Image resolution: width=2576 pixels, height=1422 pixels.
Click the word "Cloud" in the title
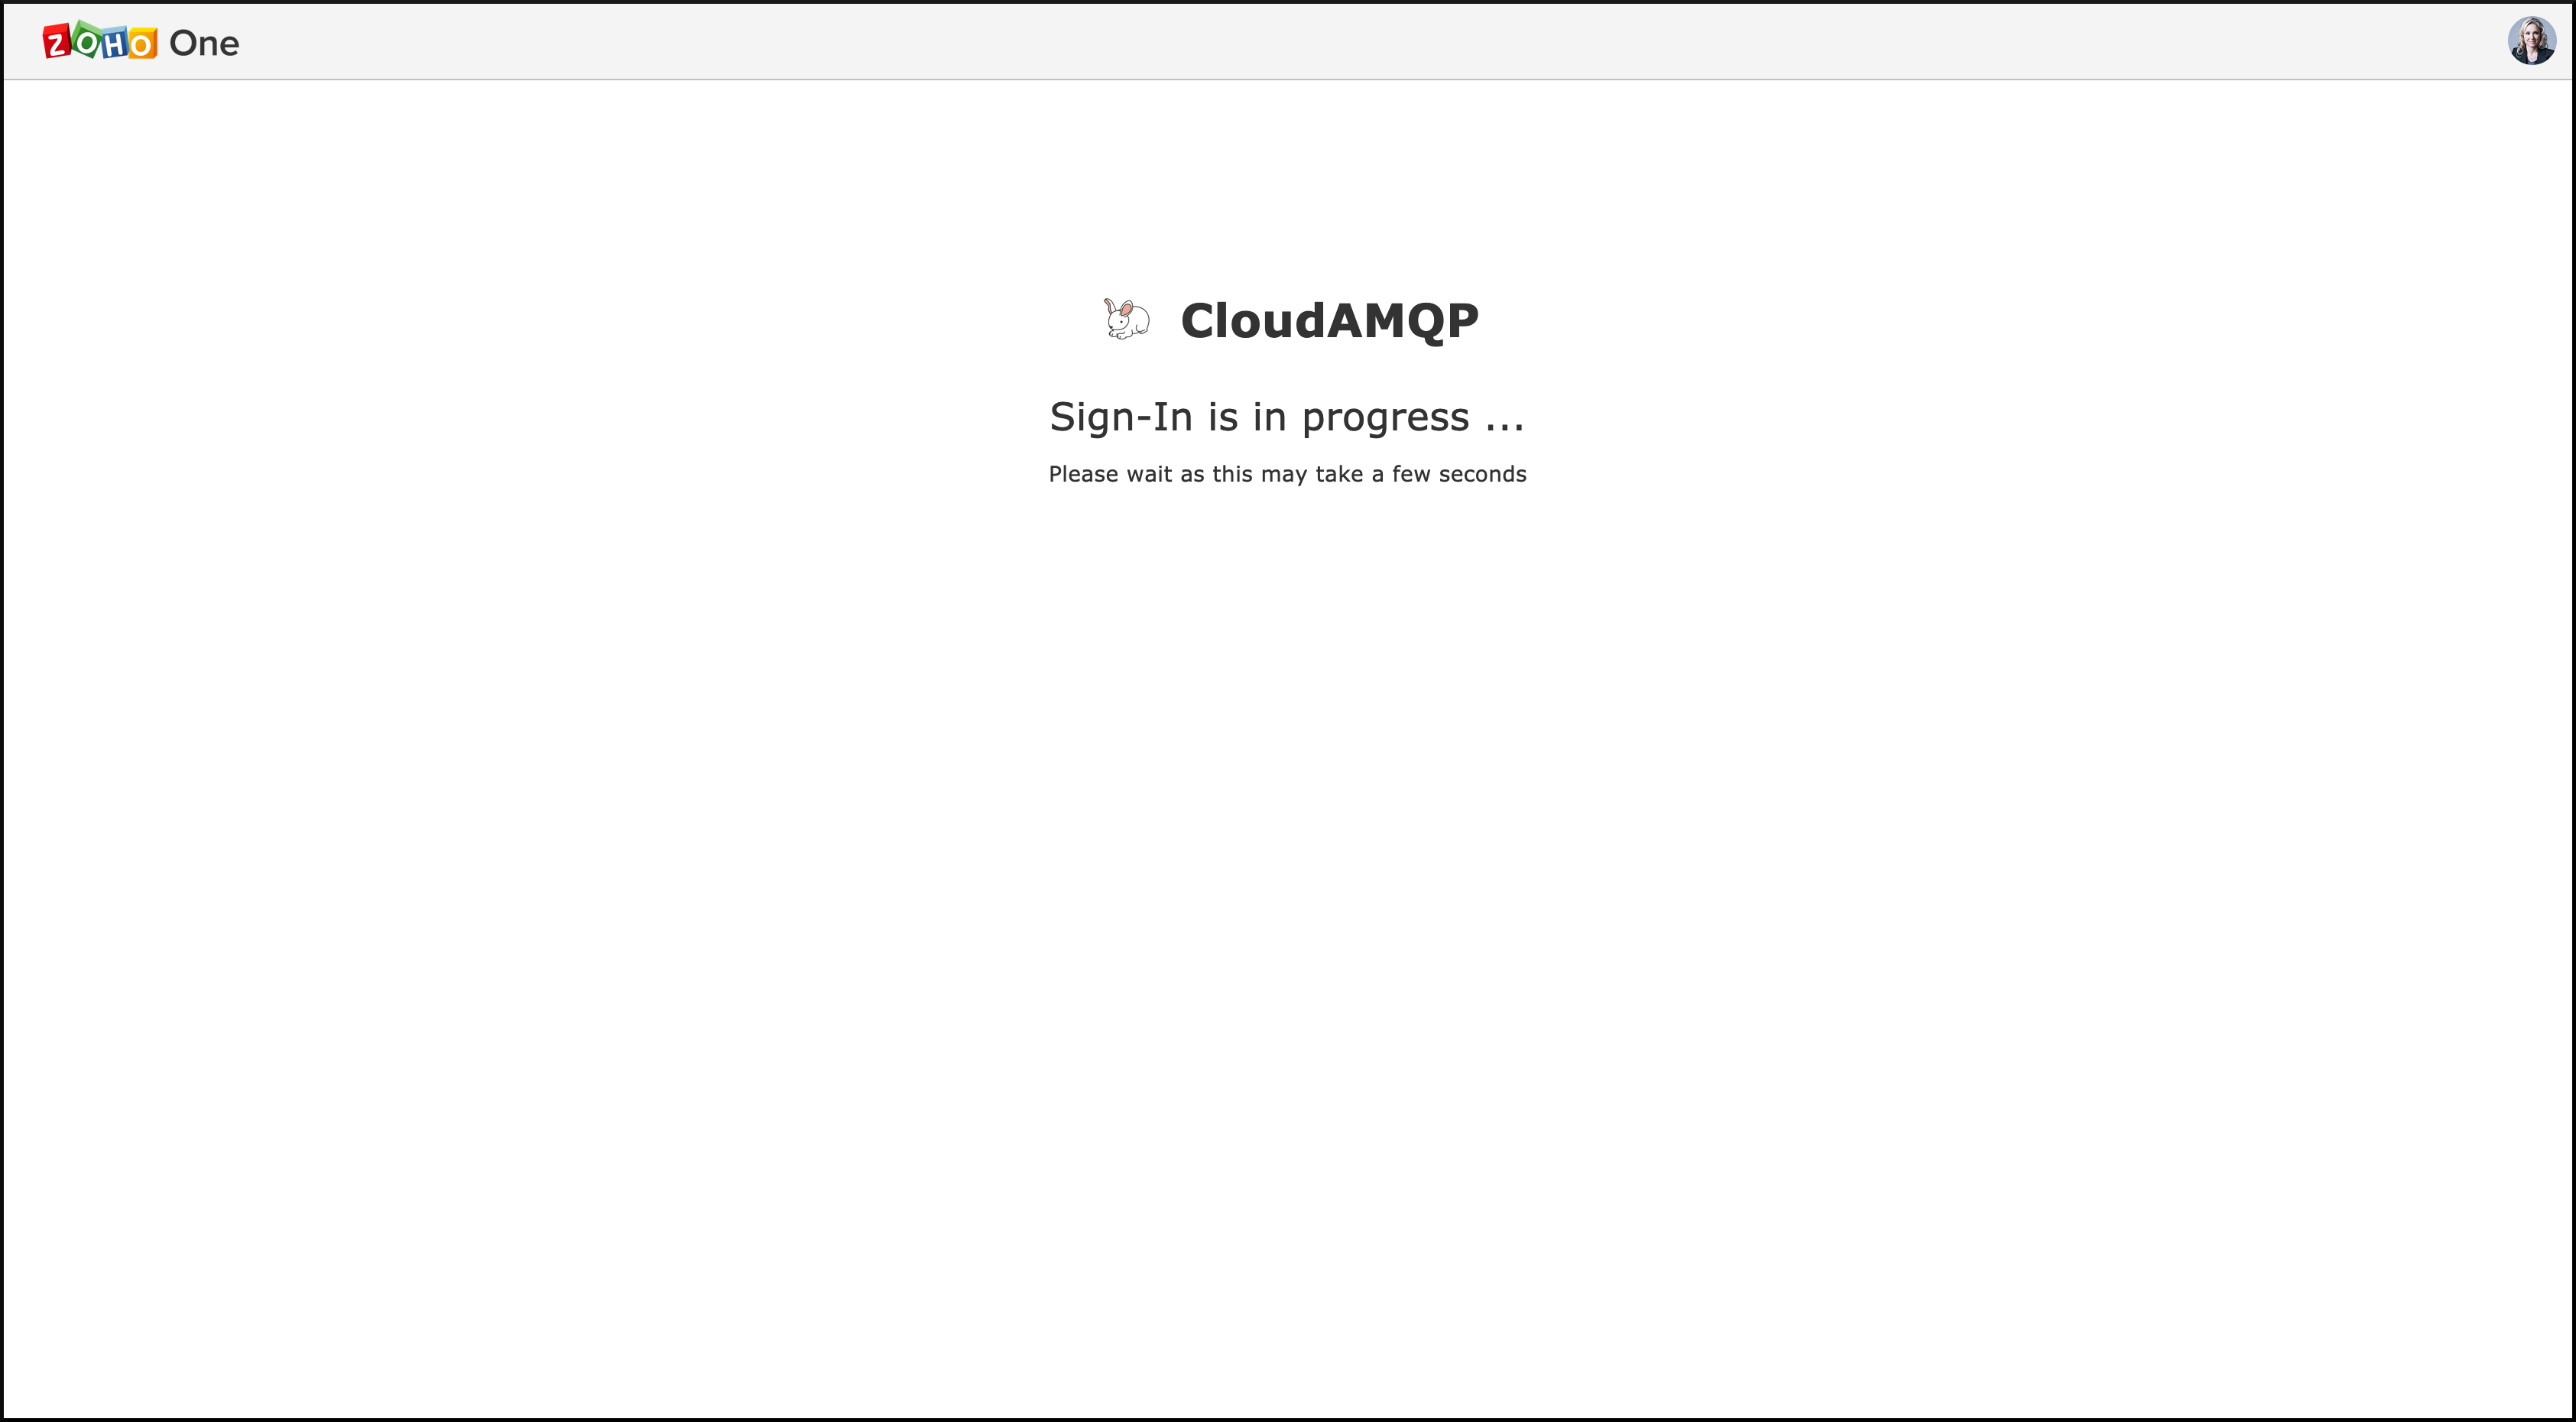[1253, 321]
